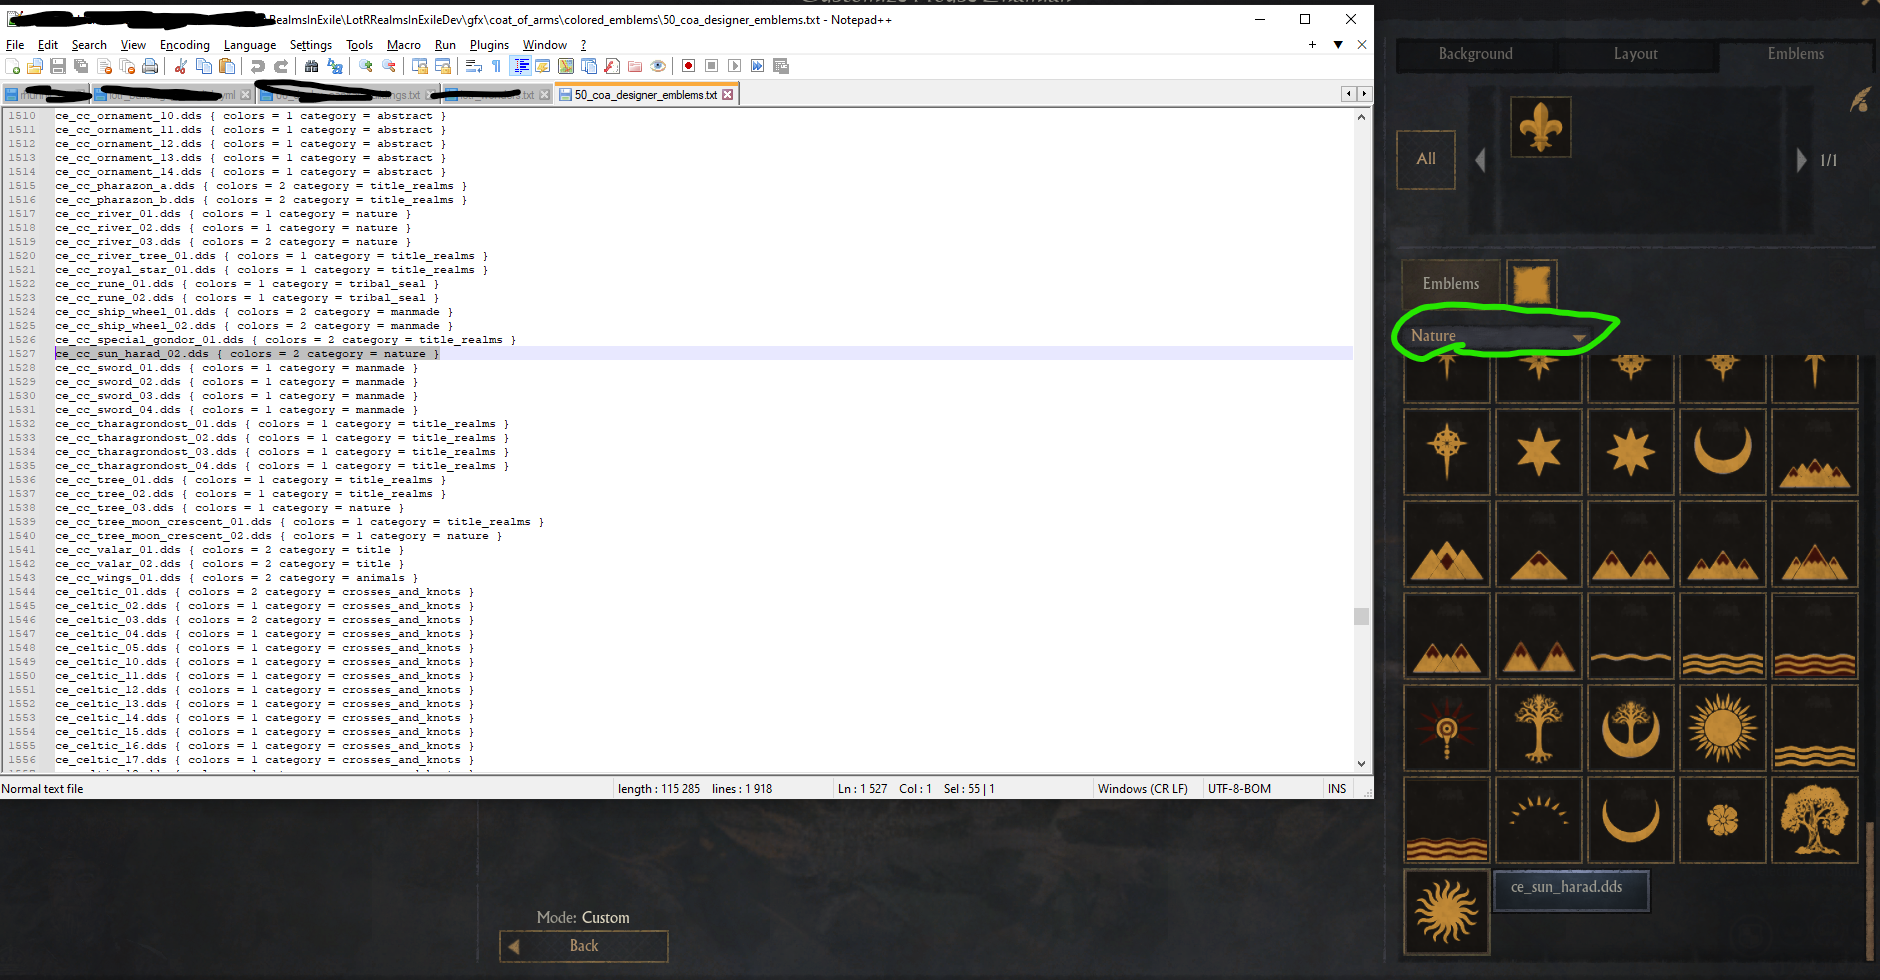1880x980 pixels.
Task: Click the Save All icon in the toolbar
Action: pos(81,66)
